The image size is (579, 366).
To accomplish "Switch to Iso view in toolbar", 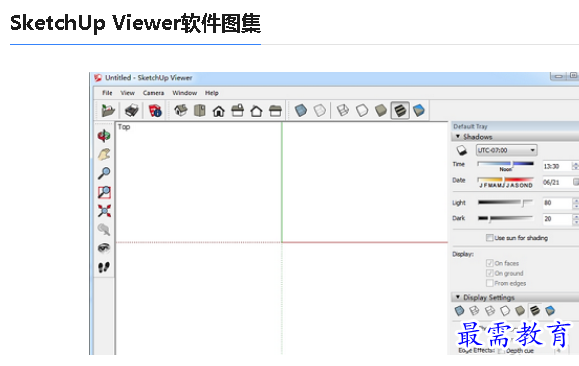I will point(181,110).
